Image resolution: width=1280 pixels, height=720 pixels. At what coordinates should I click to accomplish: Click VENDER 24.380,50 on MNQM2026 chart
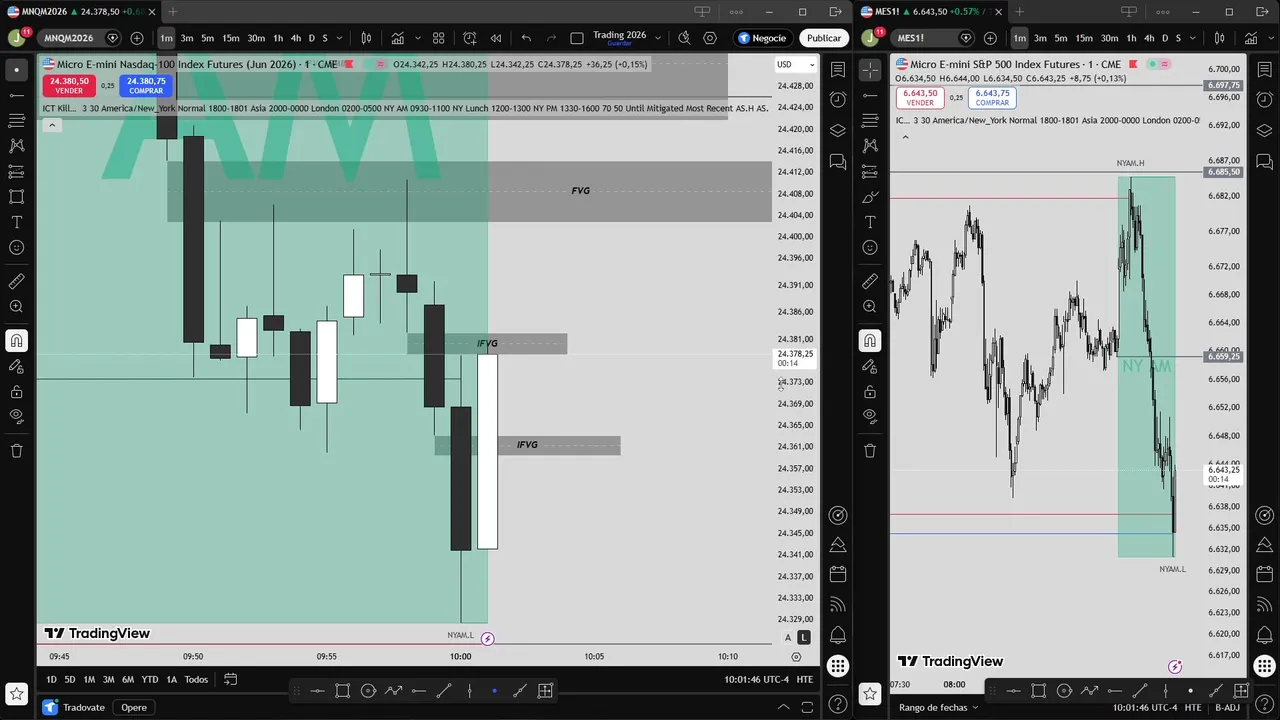69,86
